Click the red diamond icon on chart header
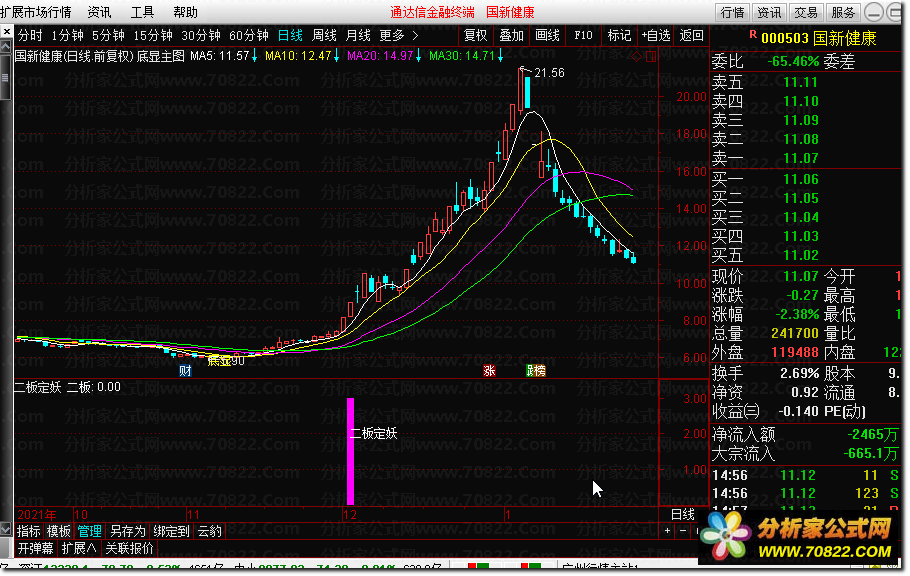910x576 pixels. click(637, 57)
